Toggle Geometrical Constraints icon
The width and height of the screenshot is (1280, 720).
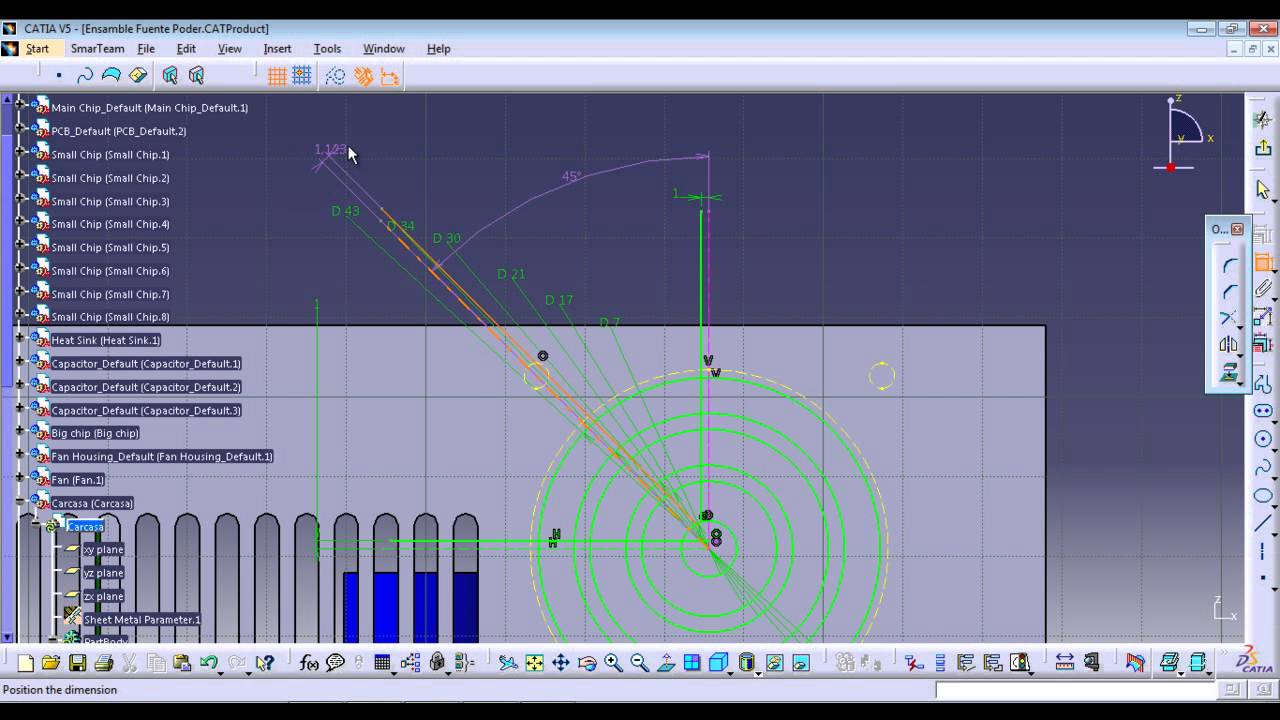pos(363,75)
